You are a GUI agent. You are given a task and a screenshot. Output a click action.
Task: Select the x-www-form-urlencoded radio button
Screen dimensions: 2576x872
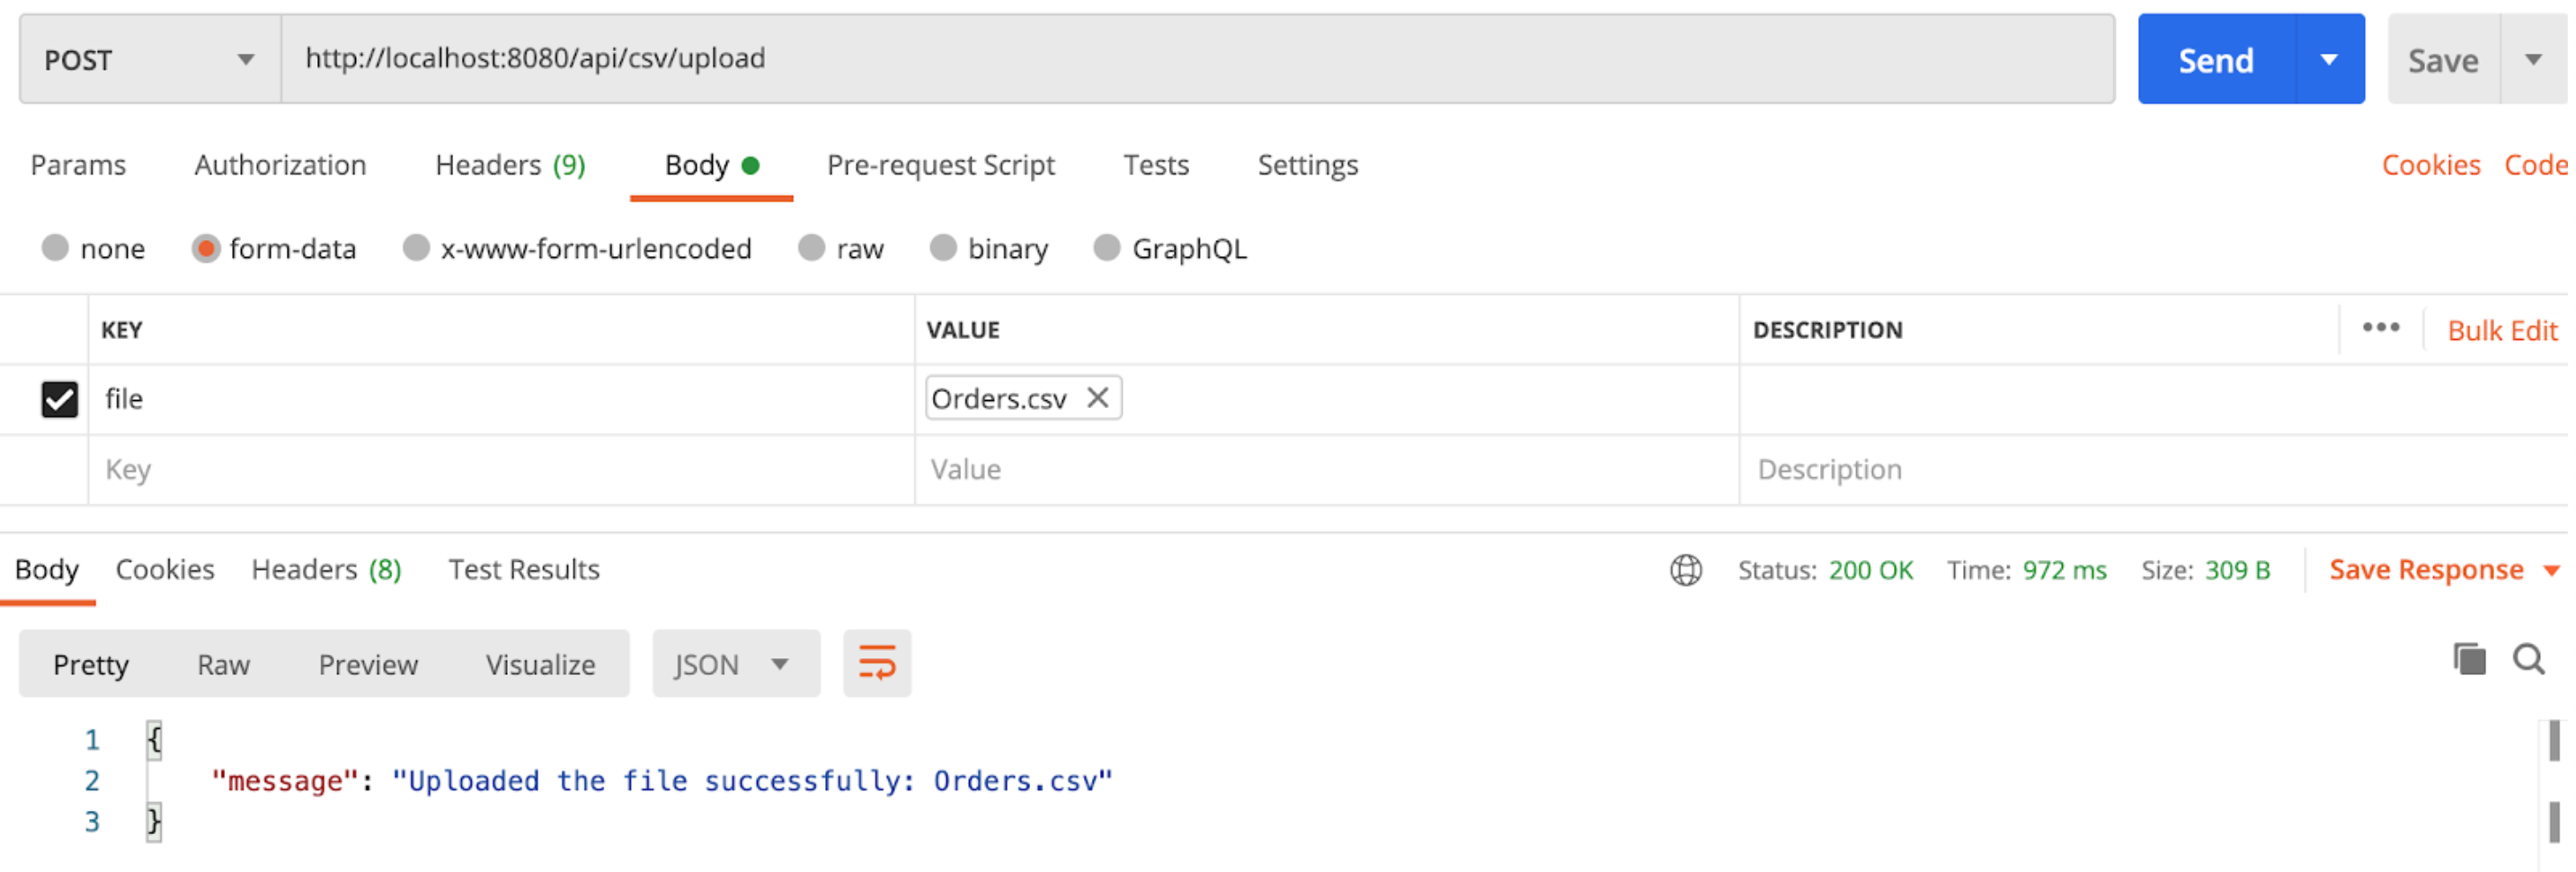coord(417,248)
